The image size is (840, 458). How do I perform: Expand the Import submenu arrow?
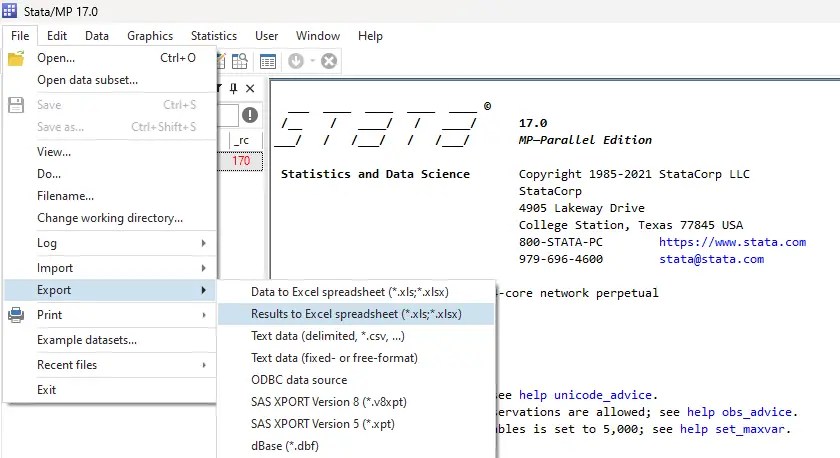click(204, 268)
